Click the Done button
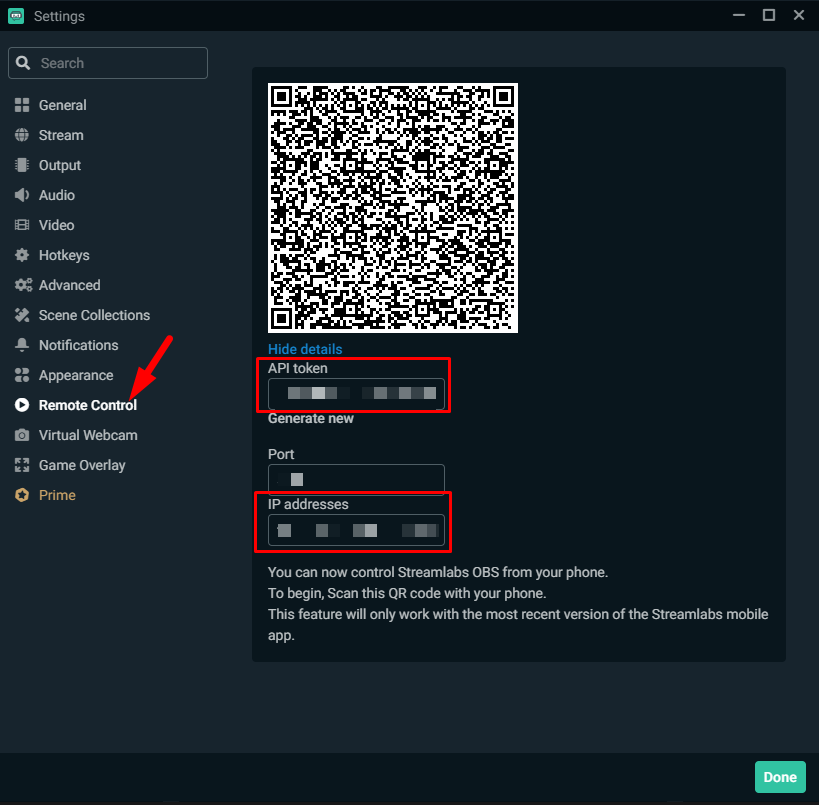 tap(780, 777)
